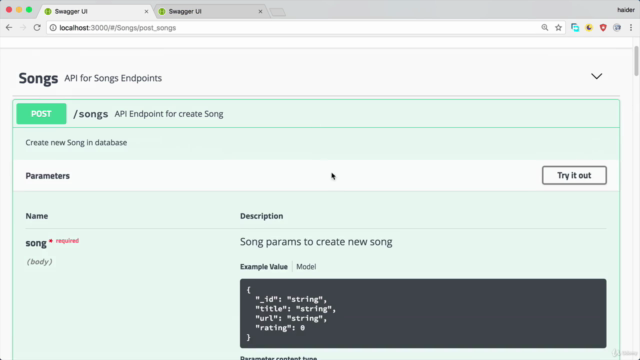Viewport: 640px width, 360px height.
Task: Click the Name column header
Action: coord(37,216)
